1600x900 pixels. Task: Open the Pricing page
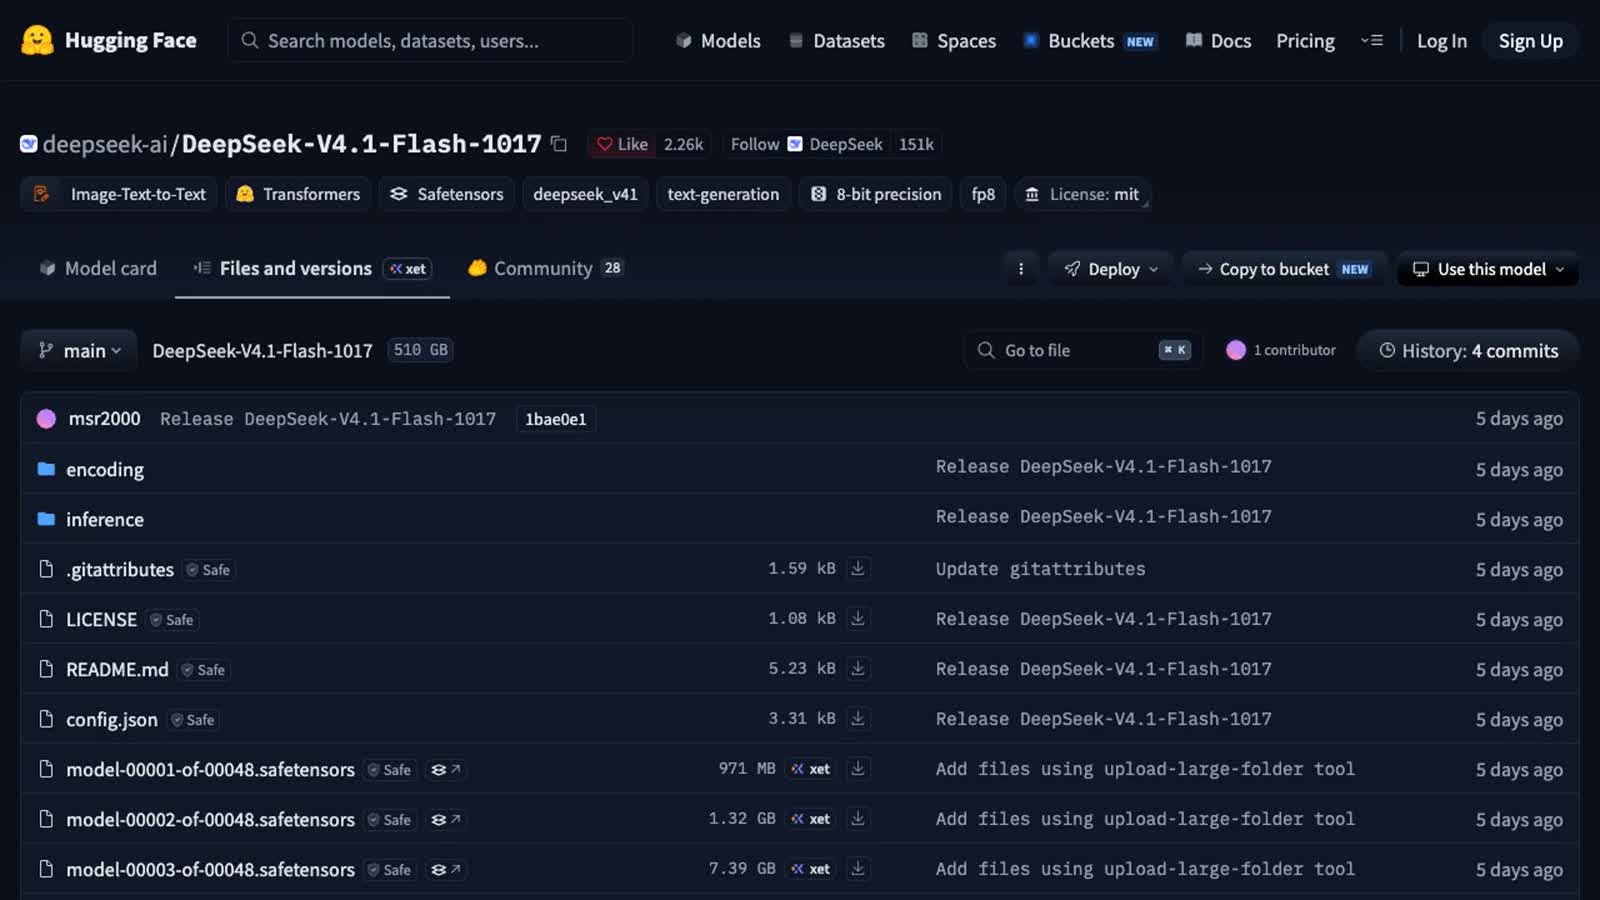1305,41
